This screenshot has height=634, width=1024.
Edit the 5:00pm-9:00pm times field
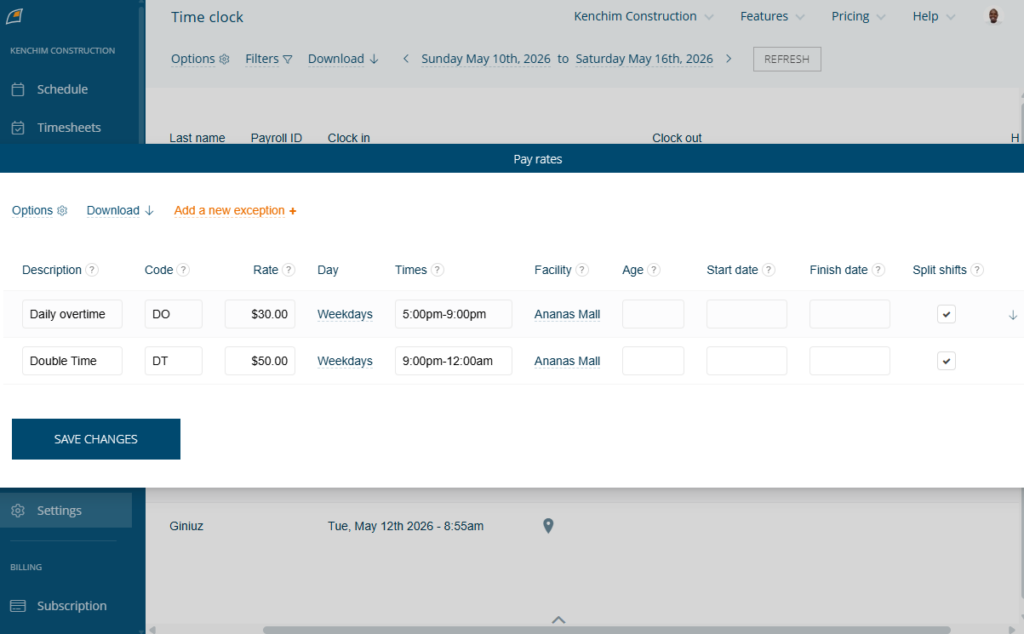pos(453,314)
